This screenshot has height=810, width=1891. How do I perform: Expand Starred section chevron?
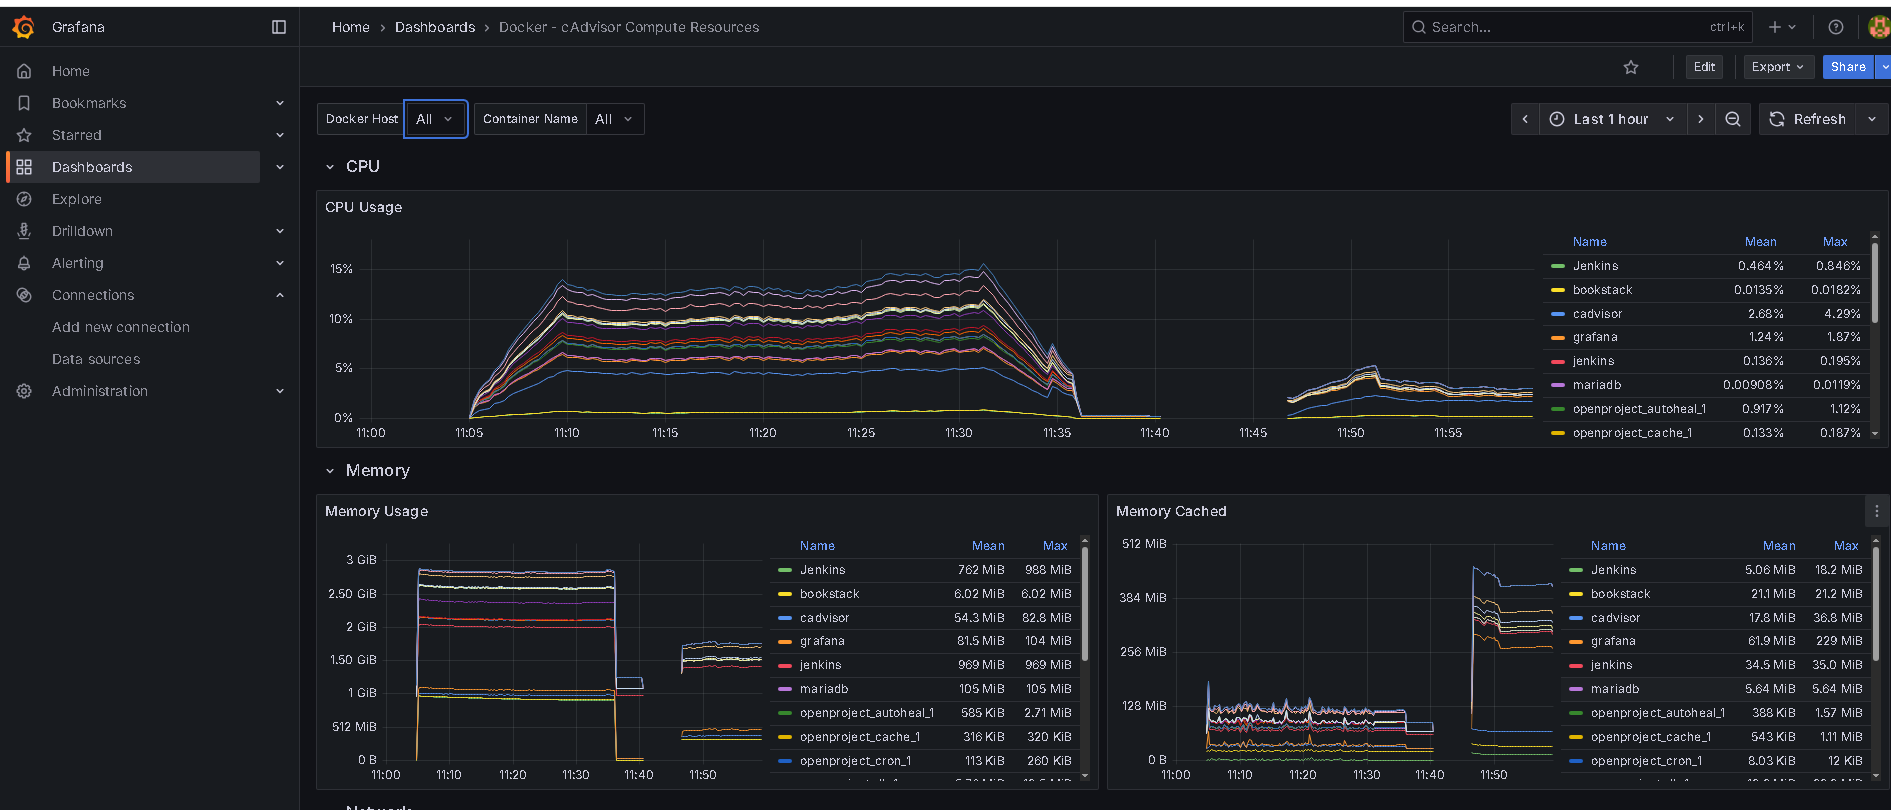pyautogui.click(x=280, y=135)
